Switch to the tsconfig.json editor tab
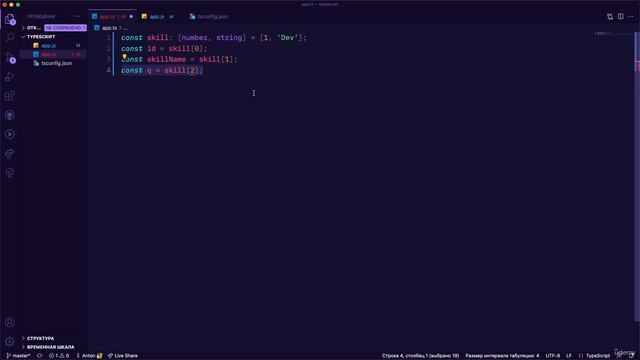This screenshot has height=360, width=640. pos(213,17)
